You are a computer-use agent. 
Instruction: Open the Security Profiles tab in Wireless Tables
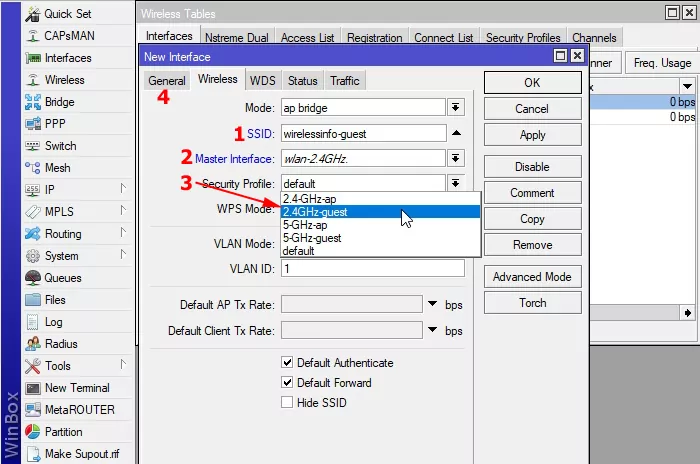point(523,38)
